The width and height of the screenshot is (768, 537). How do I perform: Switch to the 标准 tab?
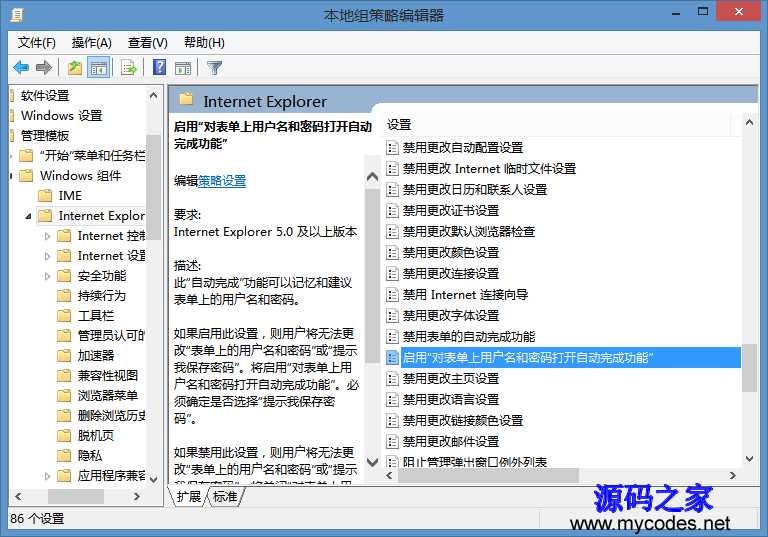(225, 496)
